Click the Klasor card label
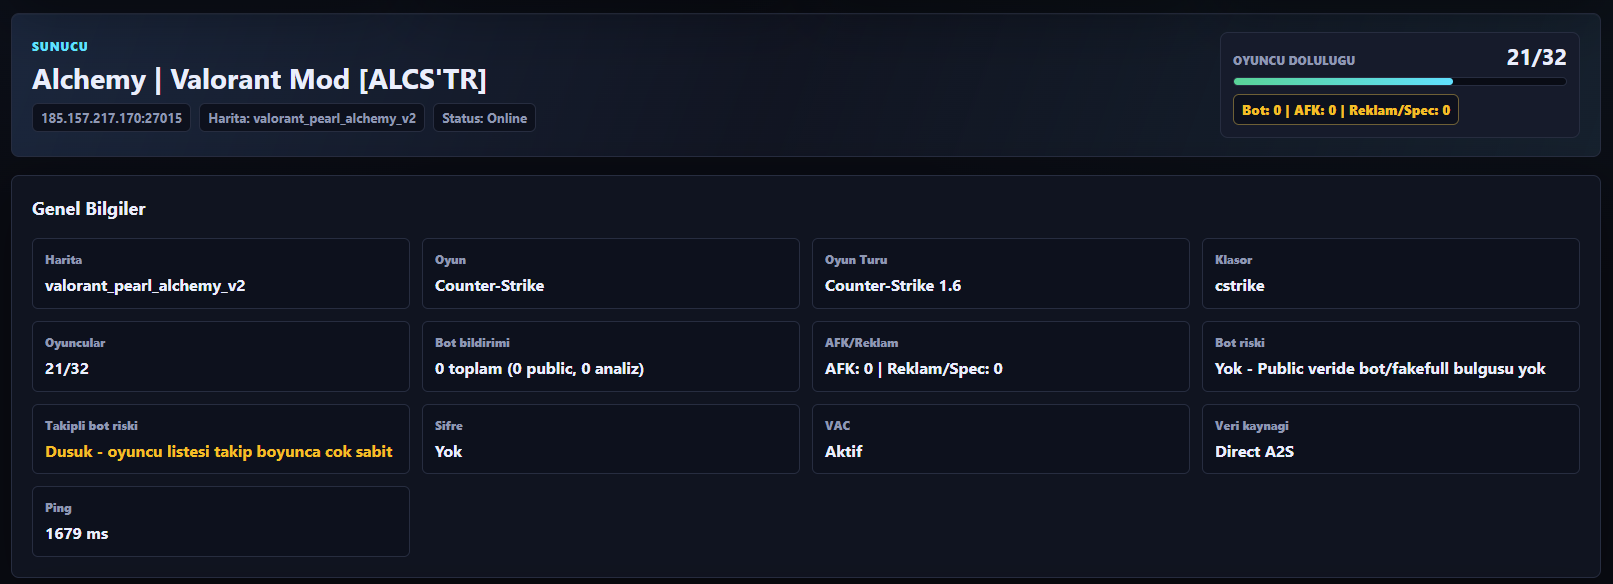 pos(1233,259)
